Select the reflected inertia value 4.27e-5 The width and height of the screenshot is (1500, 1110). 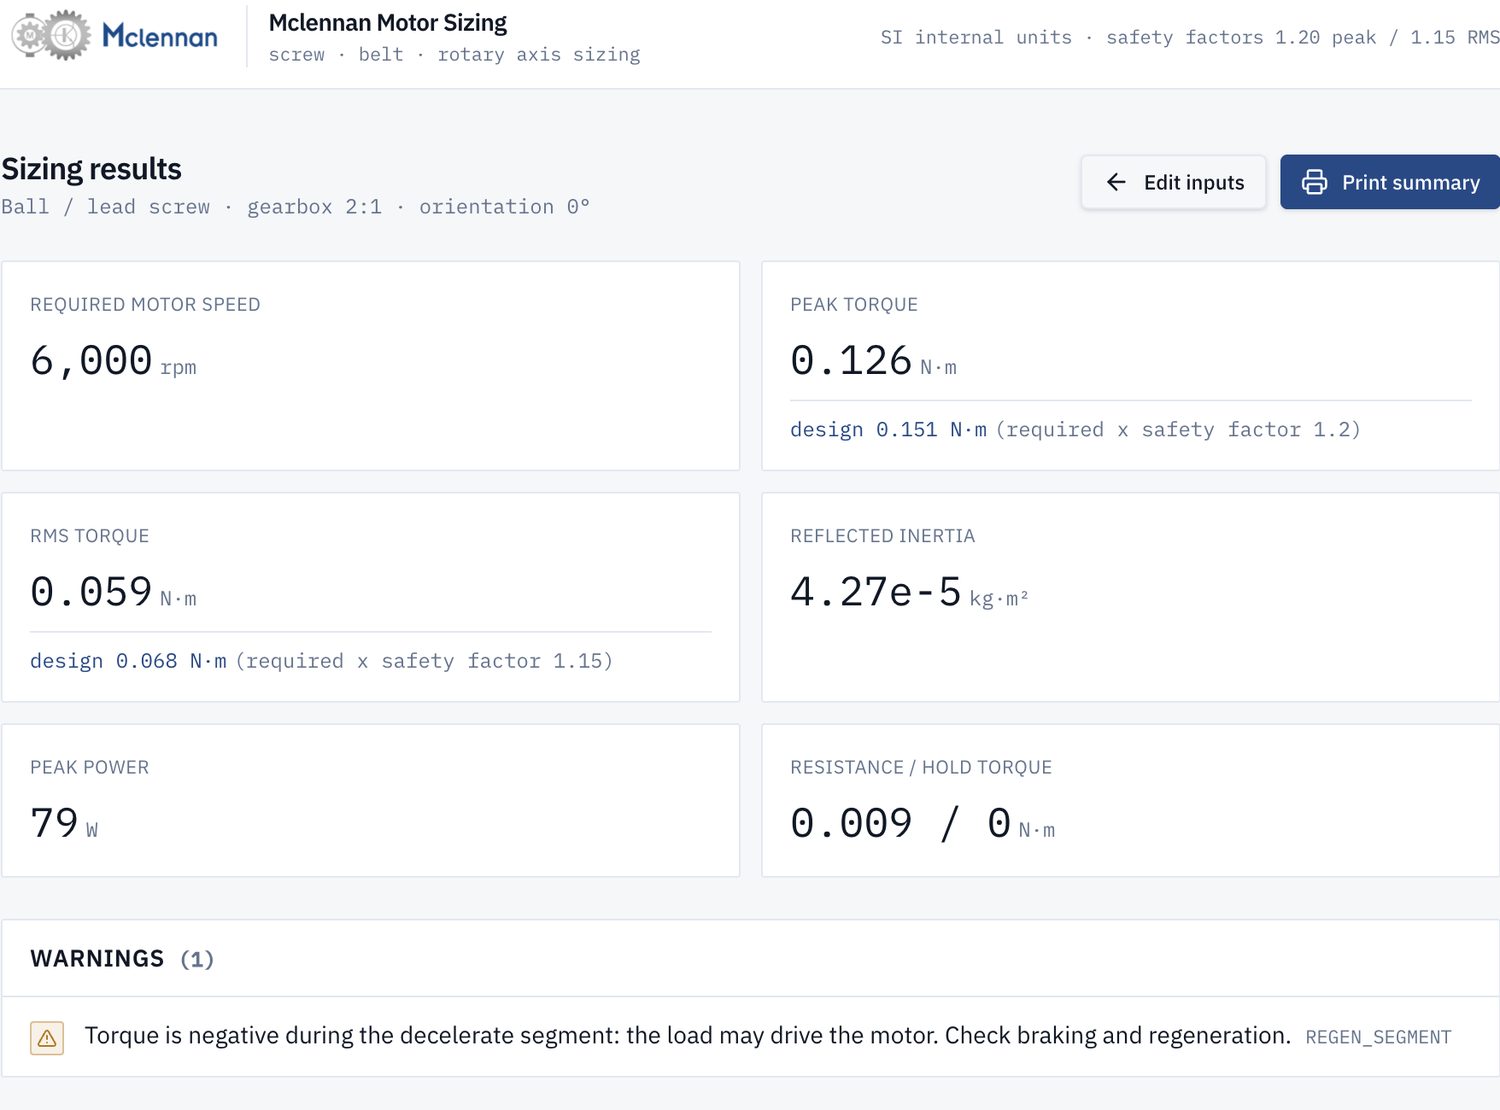click(x=876, y=592)
